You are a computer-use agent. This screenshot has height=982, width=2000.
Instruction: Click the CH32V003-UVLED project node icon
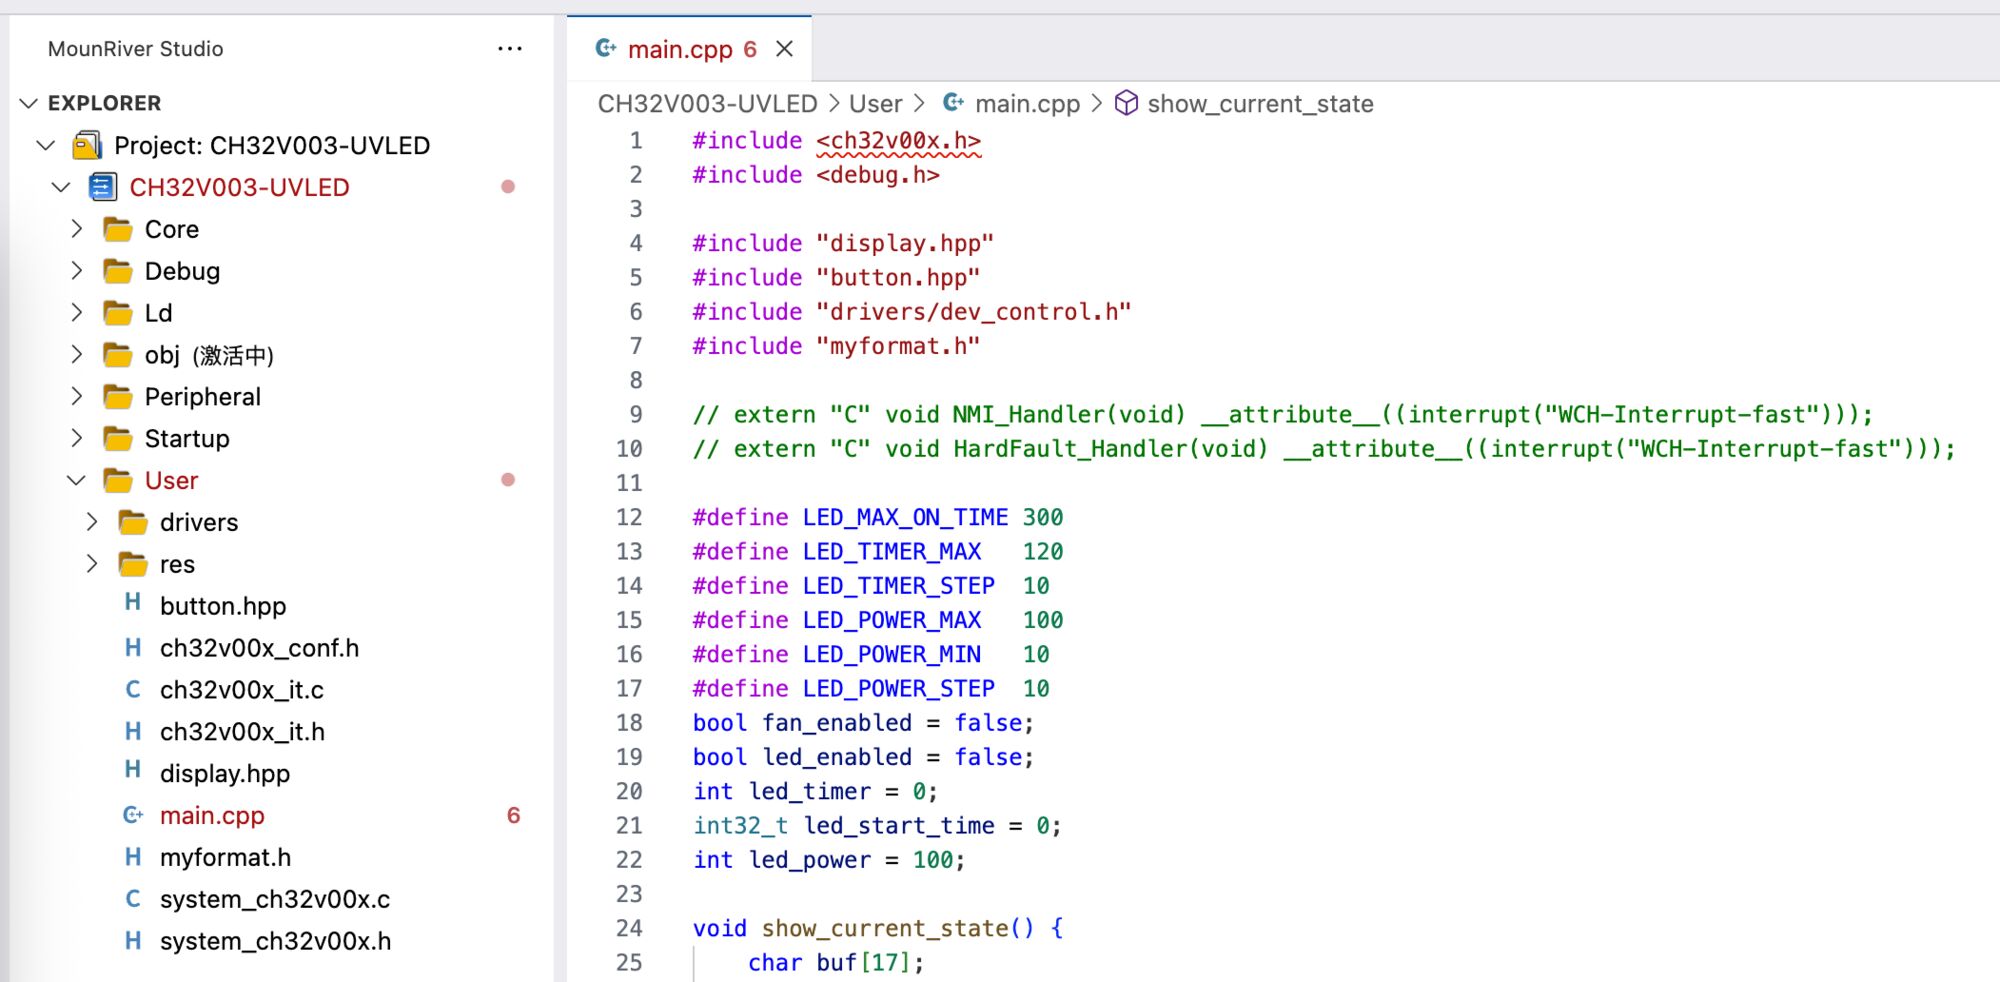pyautogui.click(x=102, y=188)
